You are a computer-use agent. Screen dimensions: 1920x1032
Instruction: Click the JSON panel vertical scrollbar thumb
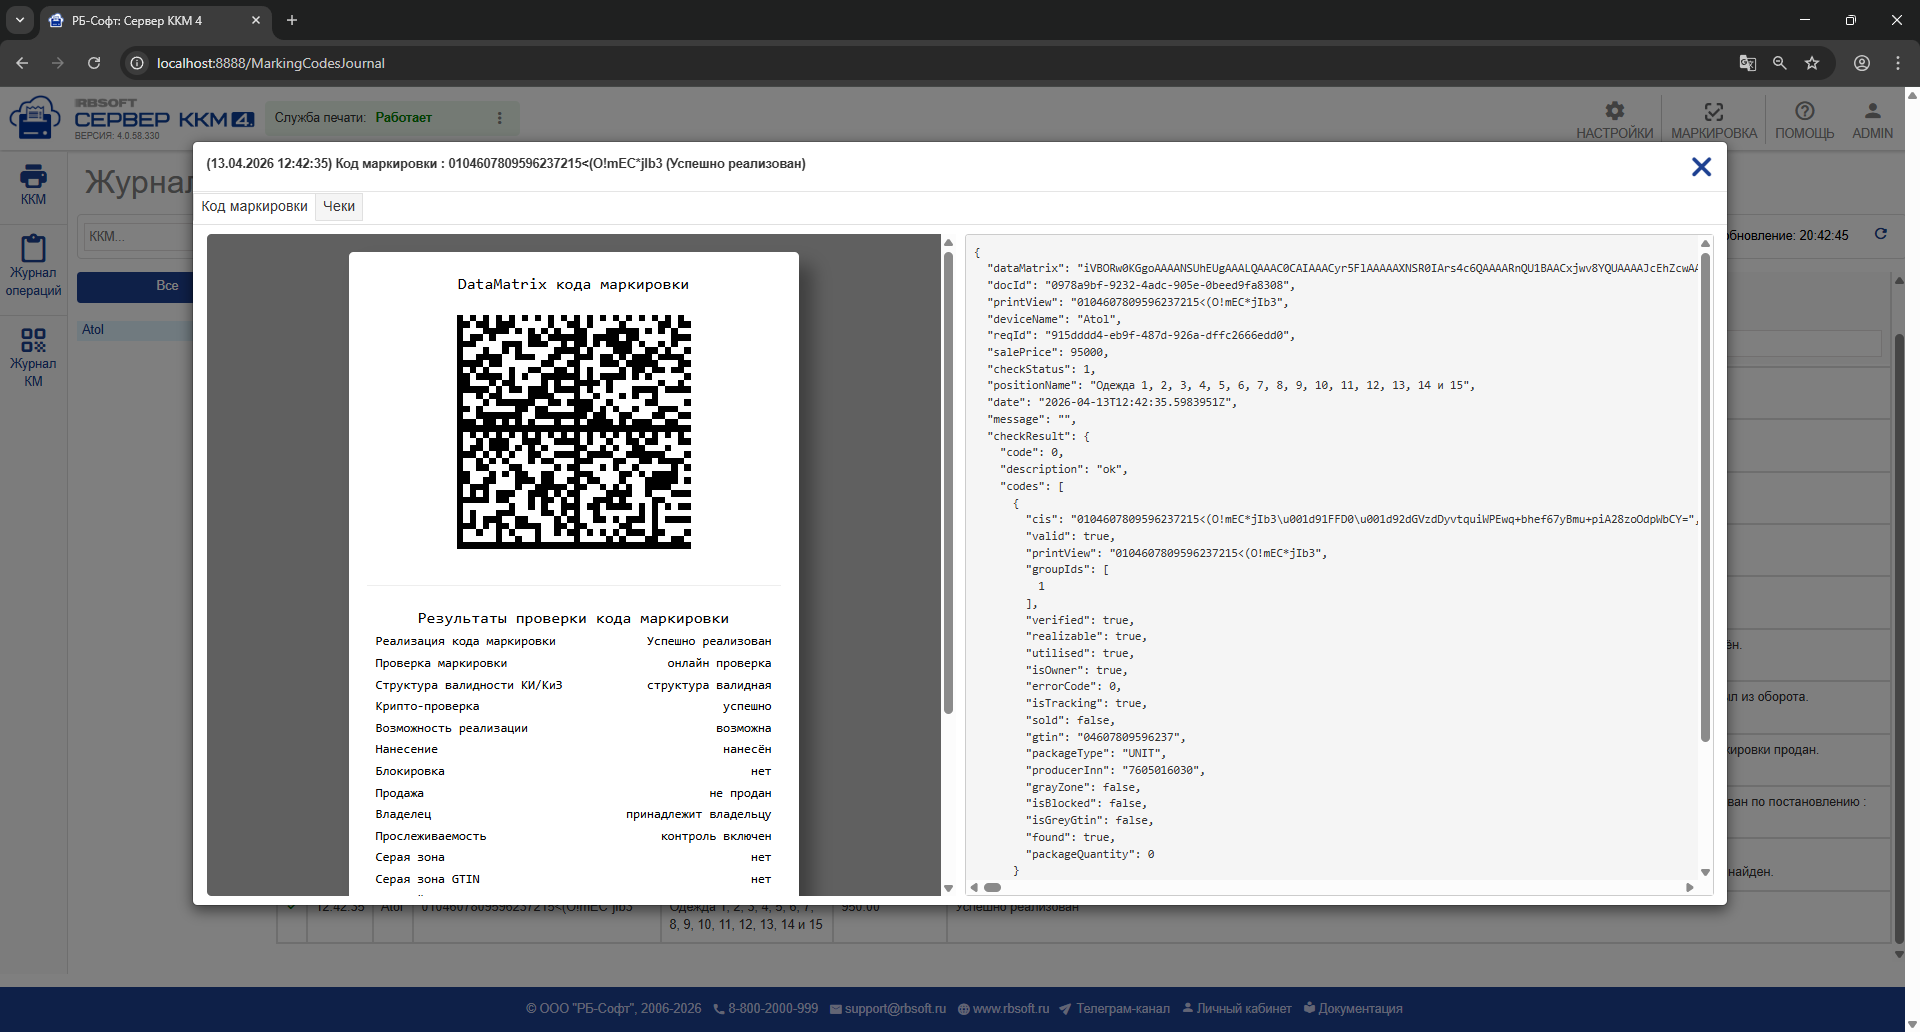(x=1705, y=497)
